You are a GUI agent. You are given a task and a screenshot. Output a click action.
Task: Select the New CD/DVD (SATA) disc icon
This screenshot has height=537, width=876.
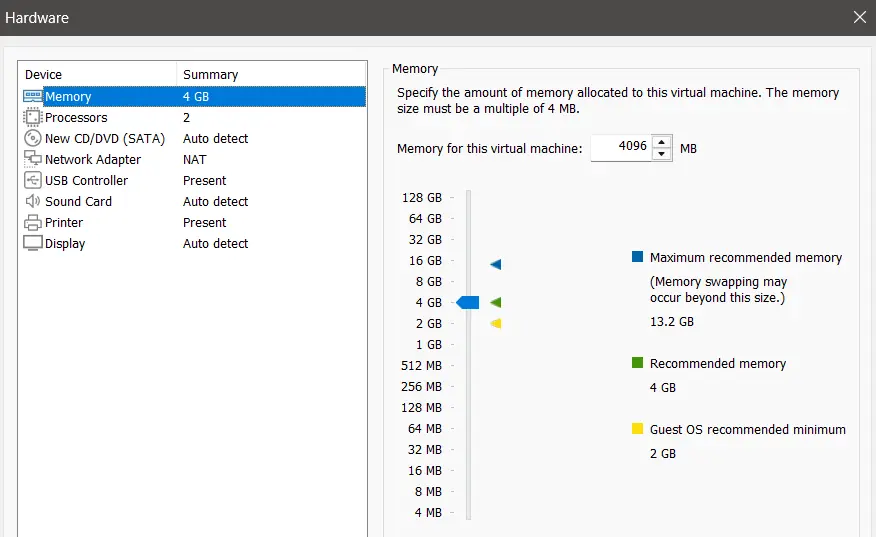[x=32, y=139]
